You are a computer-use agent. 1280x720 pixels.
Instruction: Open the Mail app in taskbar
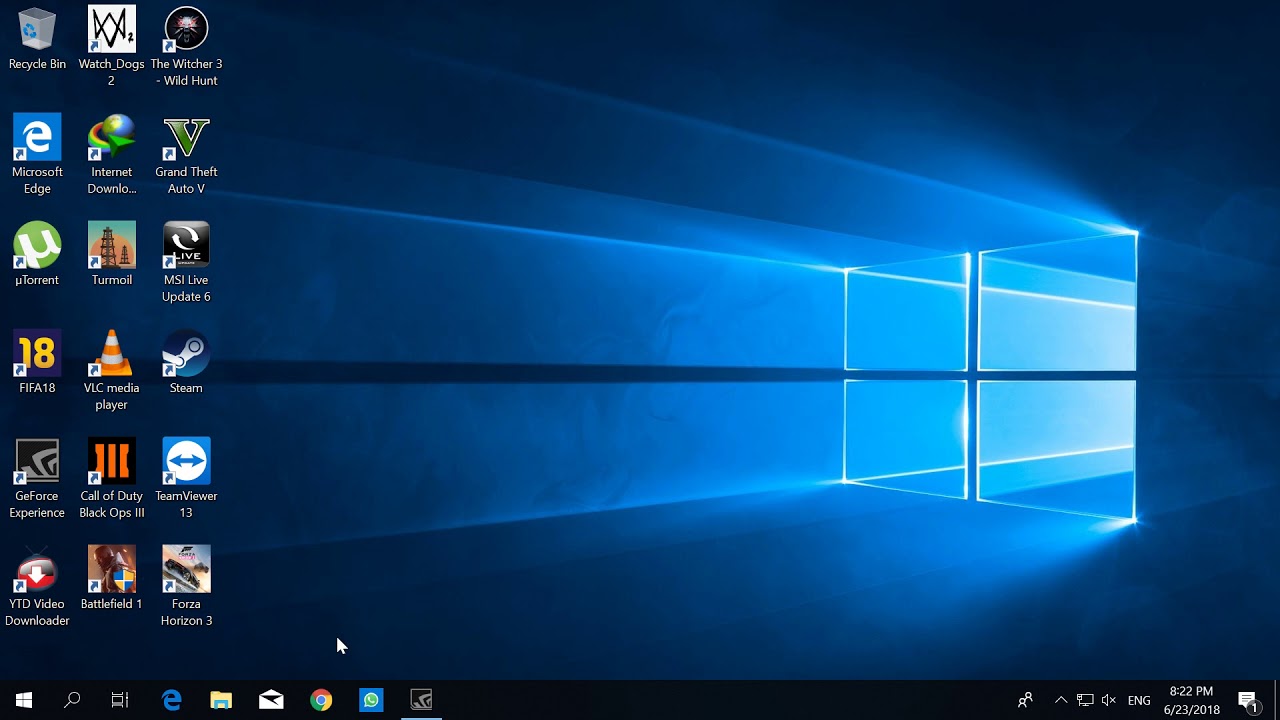271,700
